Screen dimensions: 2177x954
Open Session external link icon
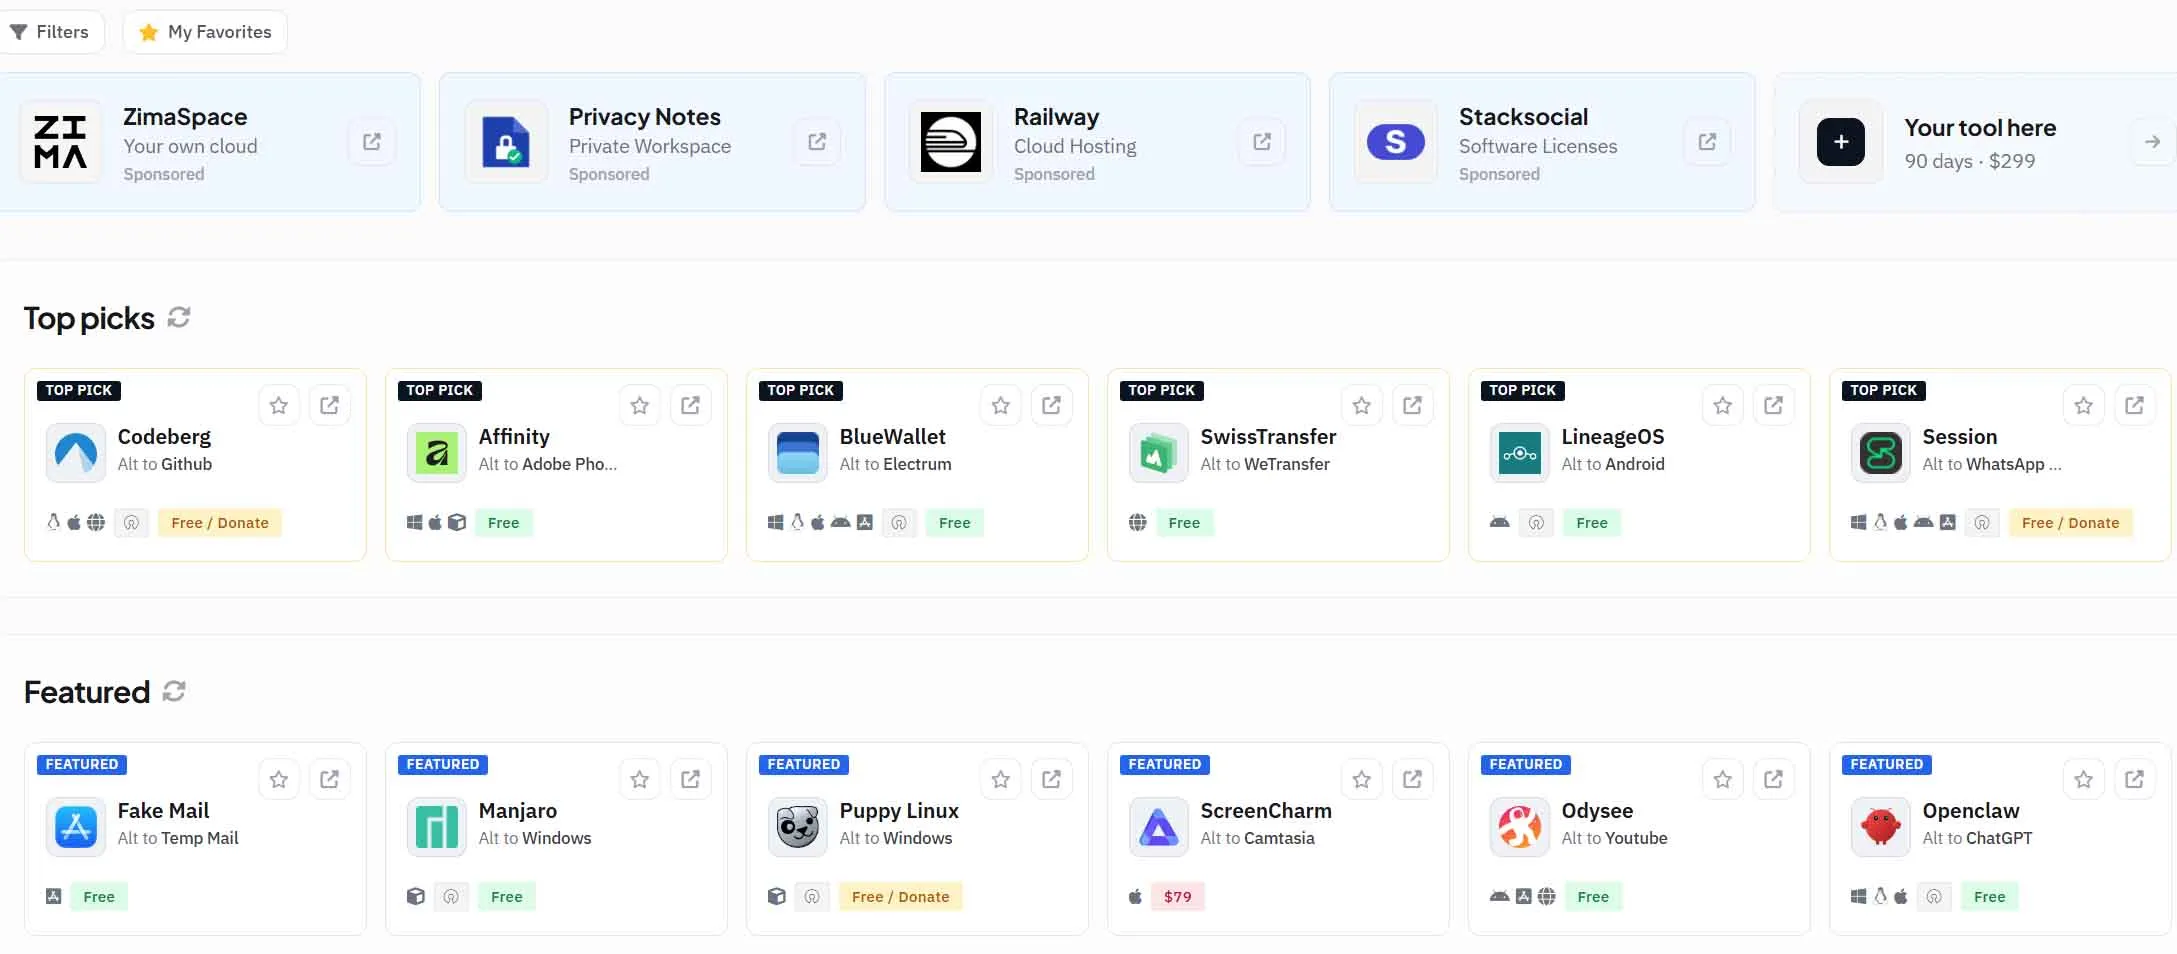[2134, 405]
